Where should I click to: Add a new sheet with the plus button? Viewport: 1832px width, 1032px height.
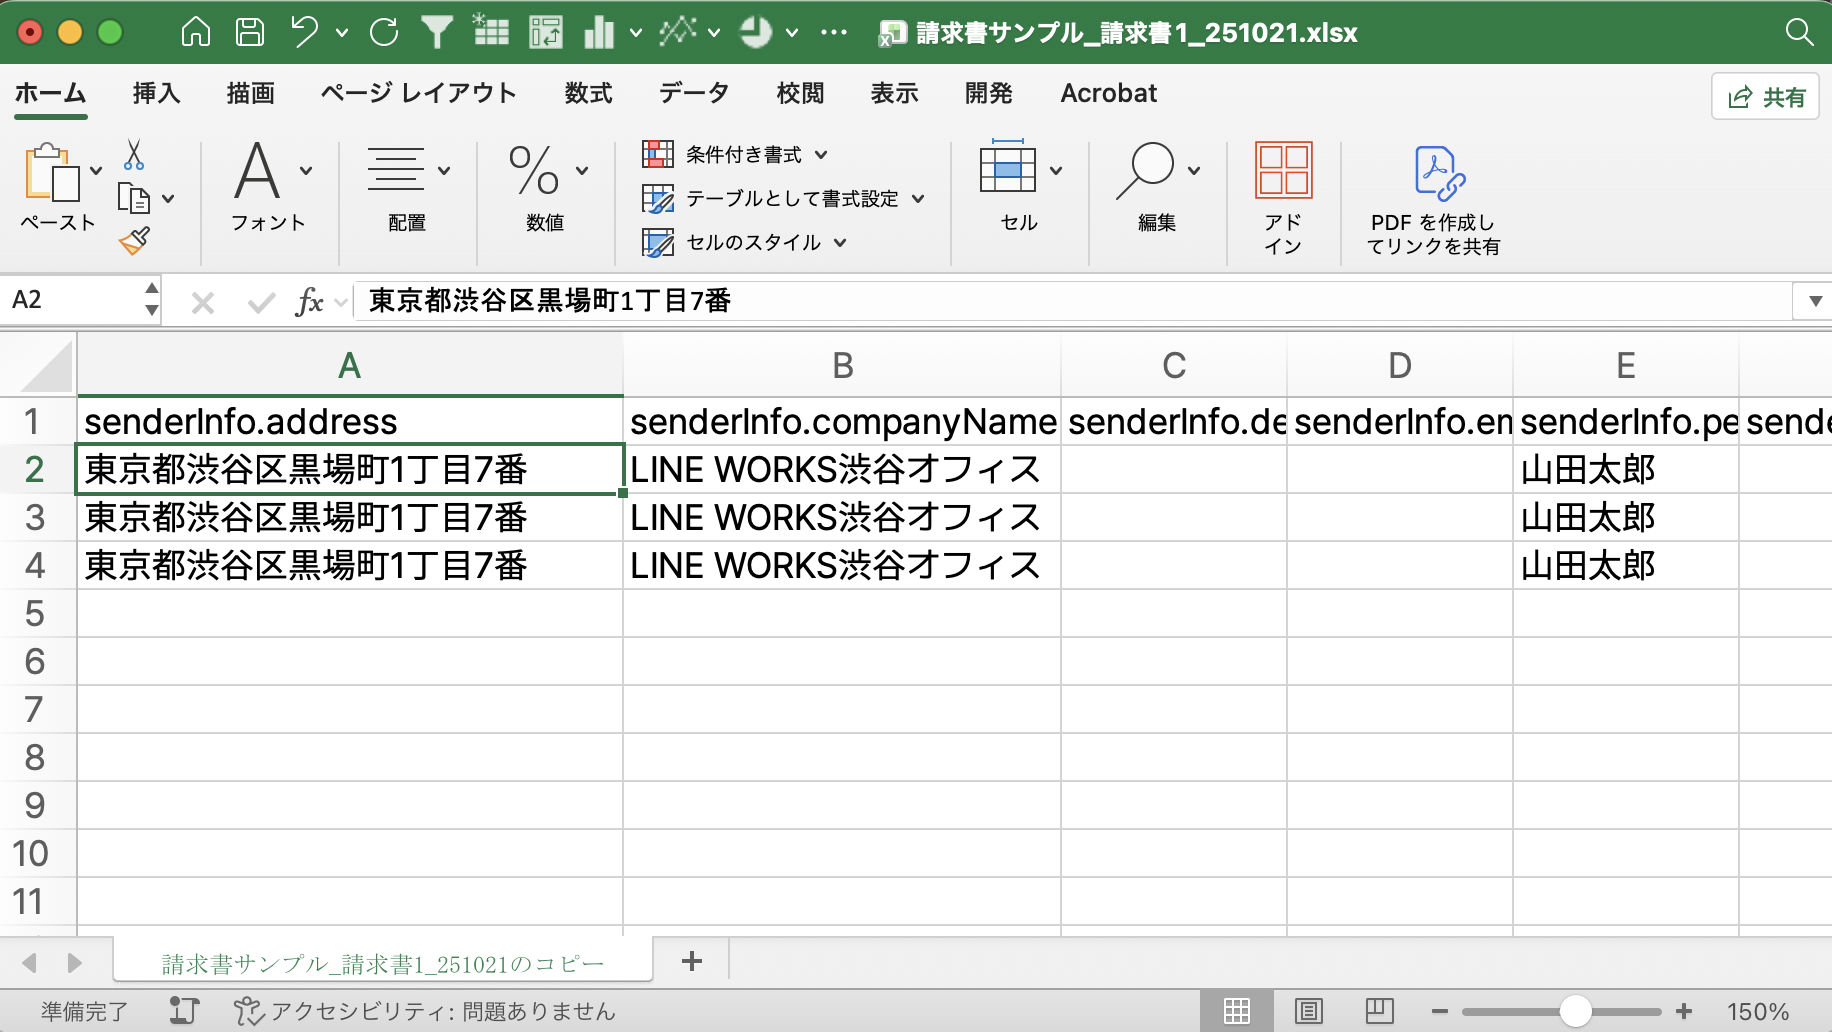tap(690, 962)
